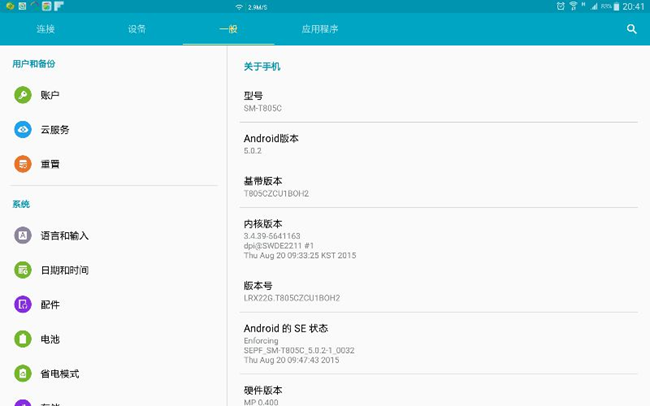Image resolution: width=650 pixels, height=406 pixels.
Task: Click the green battery icon for 电池
Action: [23, 339]
